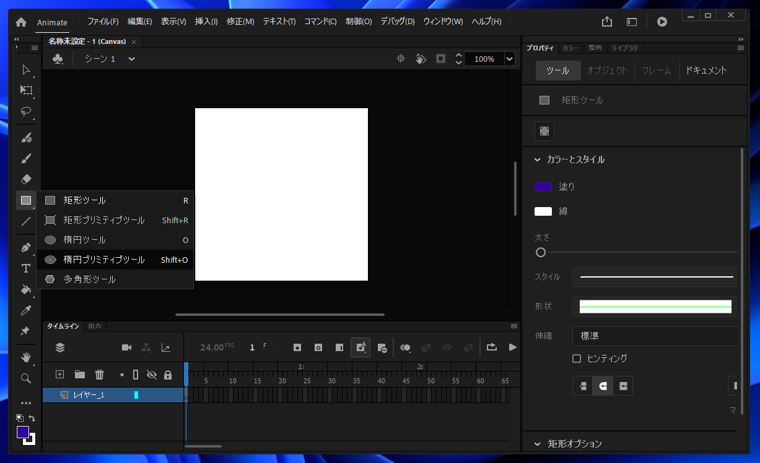
Task: Toggle lock for all layers
Action: point(167,375)
